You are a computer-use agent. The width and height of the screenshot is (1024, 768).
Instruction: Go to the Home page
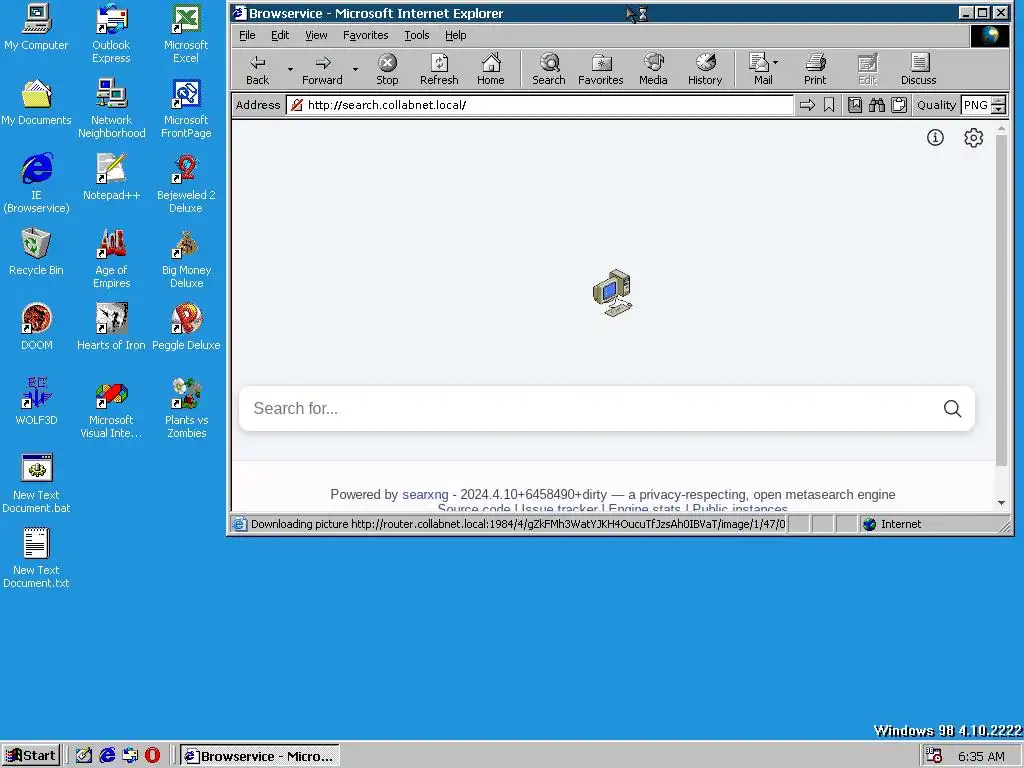[490, 69]
